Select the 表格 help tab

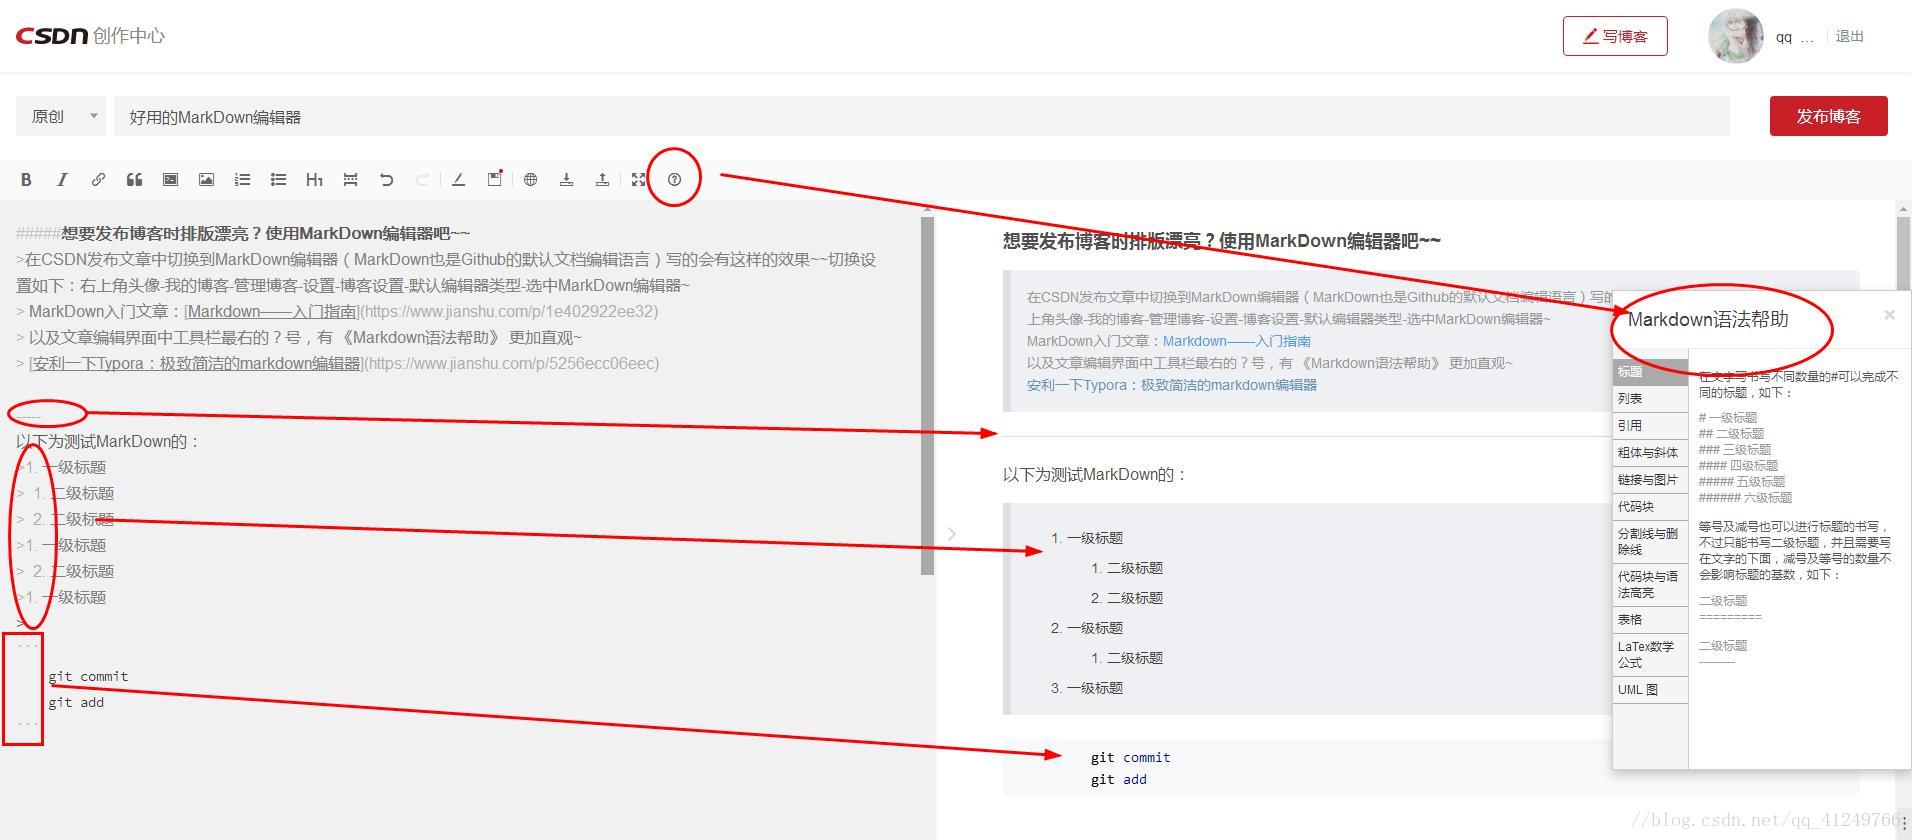coord(1650,620)
